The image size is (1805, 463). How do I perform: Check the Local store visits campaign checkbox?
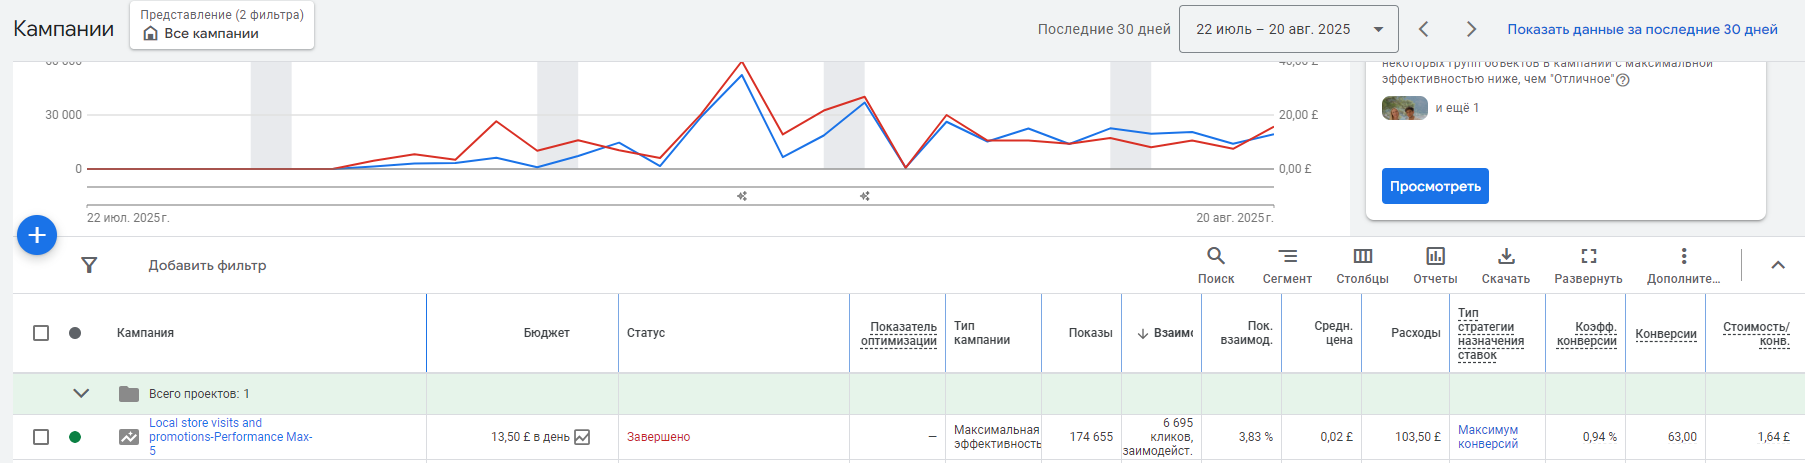(x=41, y=437)
